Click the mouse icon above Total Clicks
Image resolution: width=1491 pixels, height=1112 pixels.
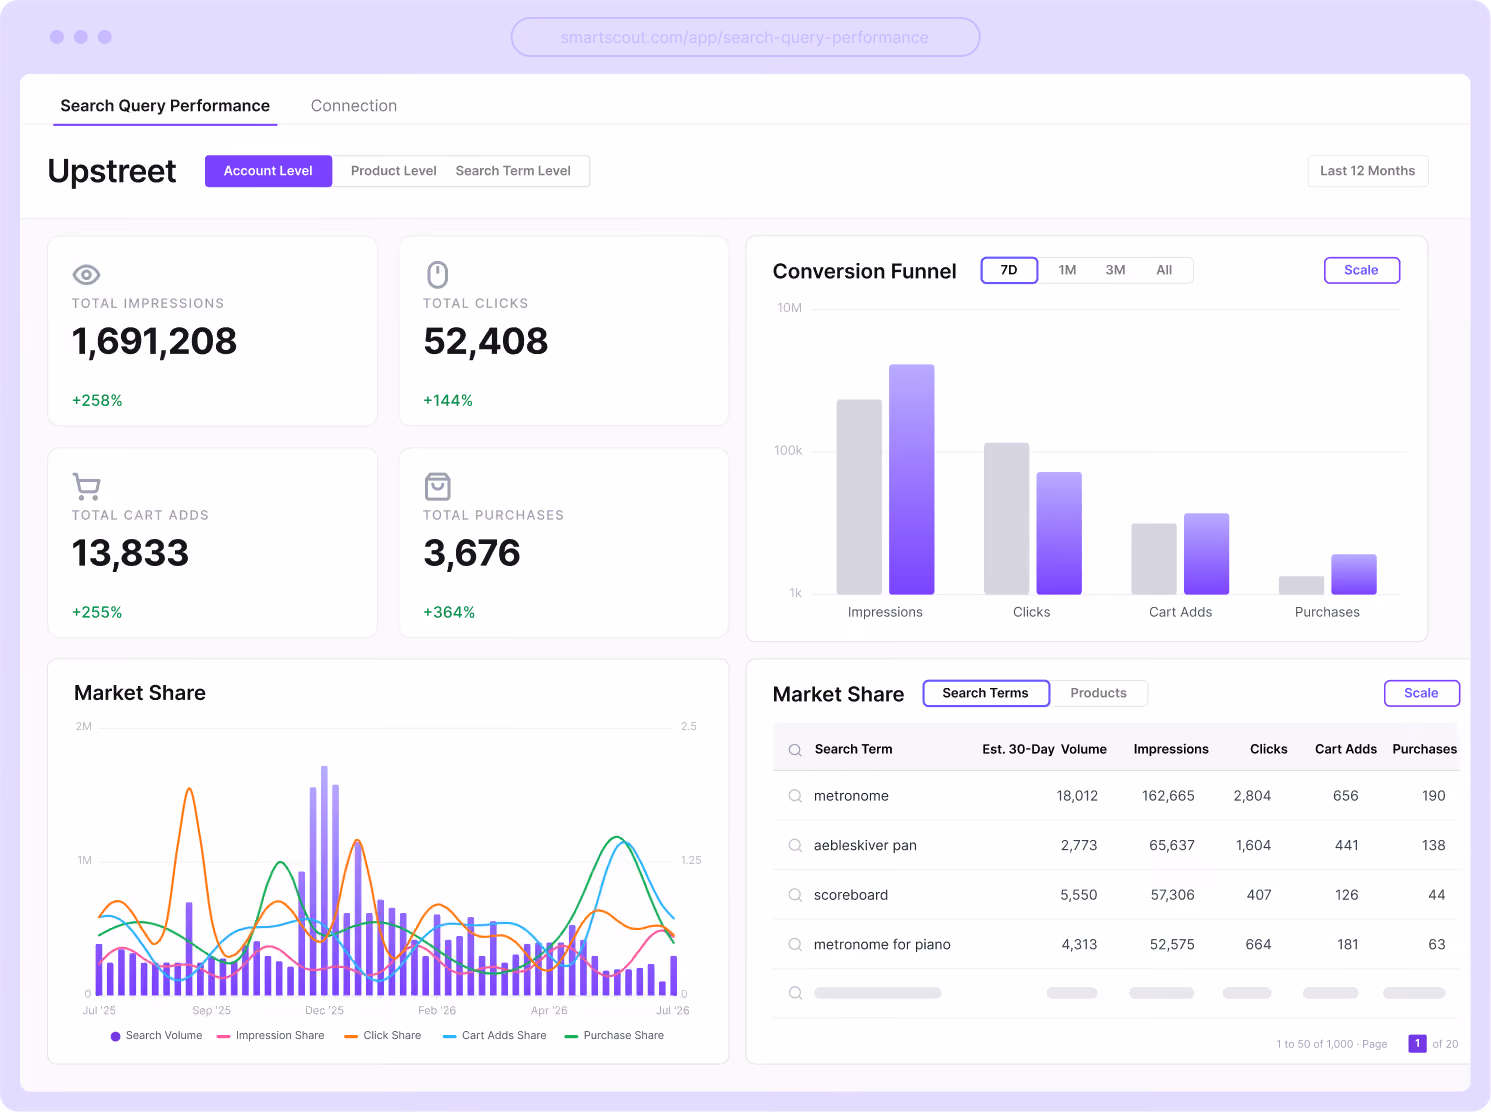[438, 275]
